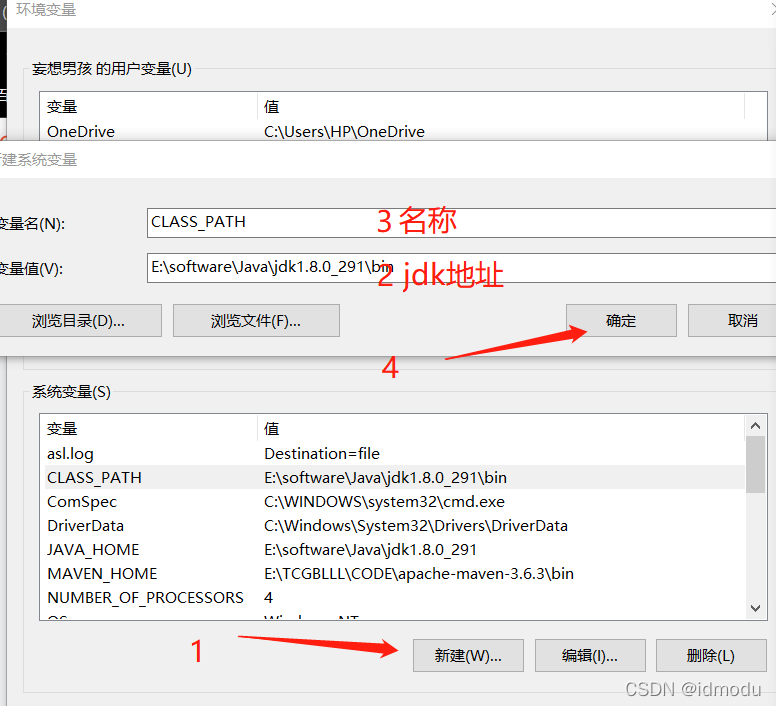Click value E:\software\Java\jdk1.8.0_291 of JAVA_HOME

(370, 550)
